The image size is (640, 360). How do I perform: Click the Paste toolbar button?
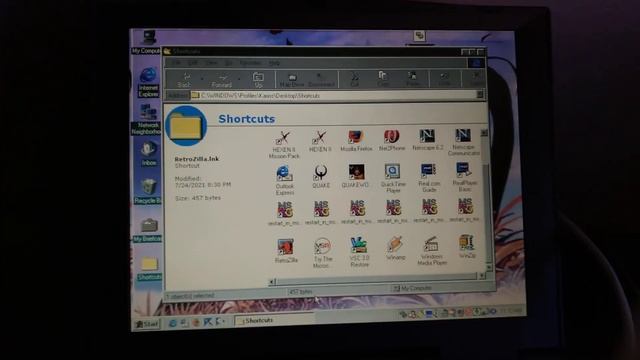(413, 78)
